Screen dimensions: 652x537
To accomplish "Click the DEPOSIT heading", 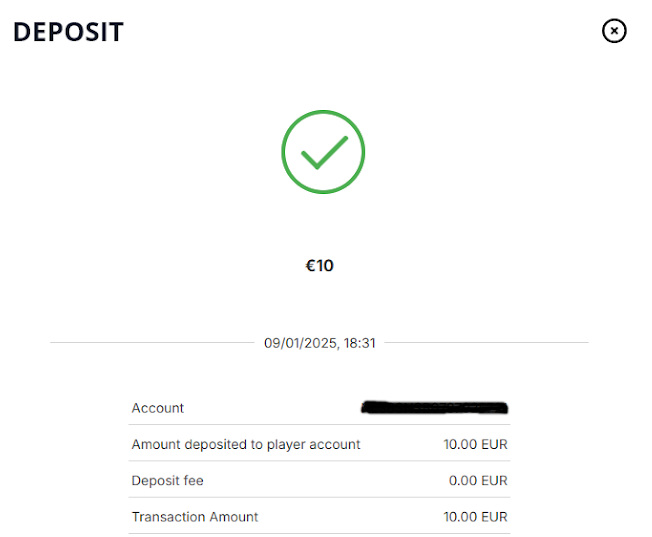I will tap(68, 32).
